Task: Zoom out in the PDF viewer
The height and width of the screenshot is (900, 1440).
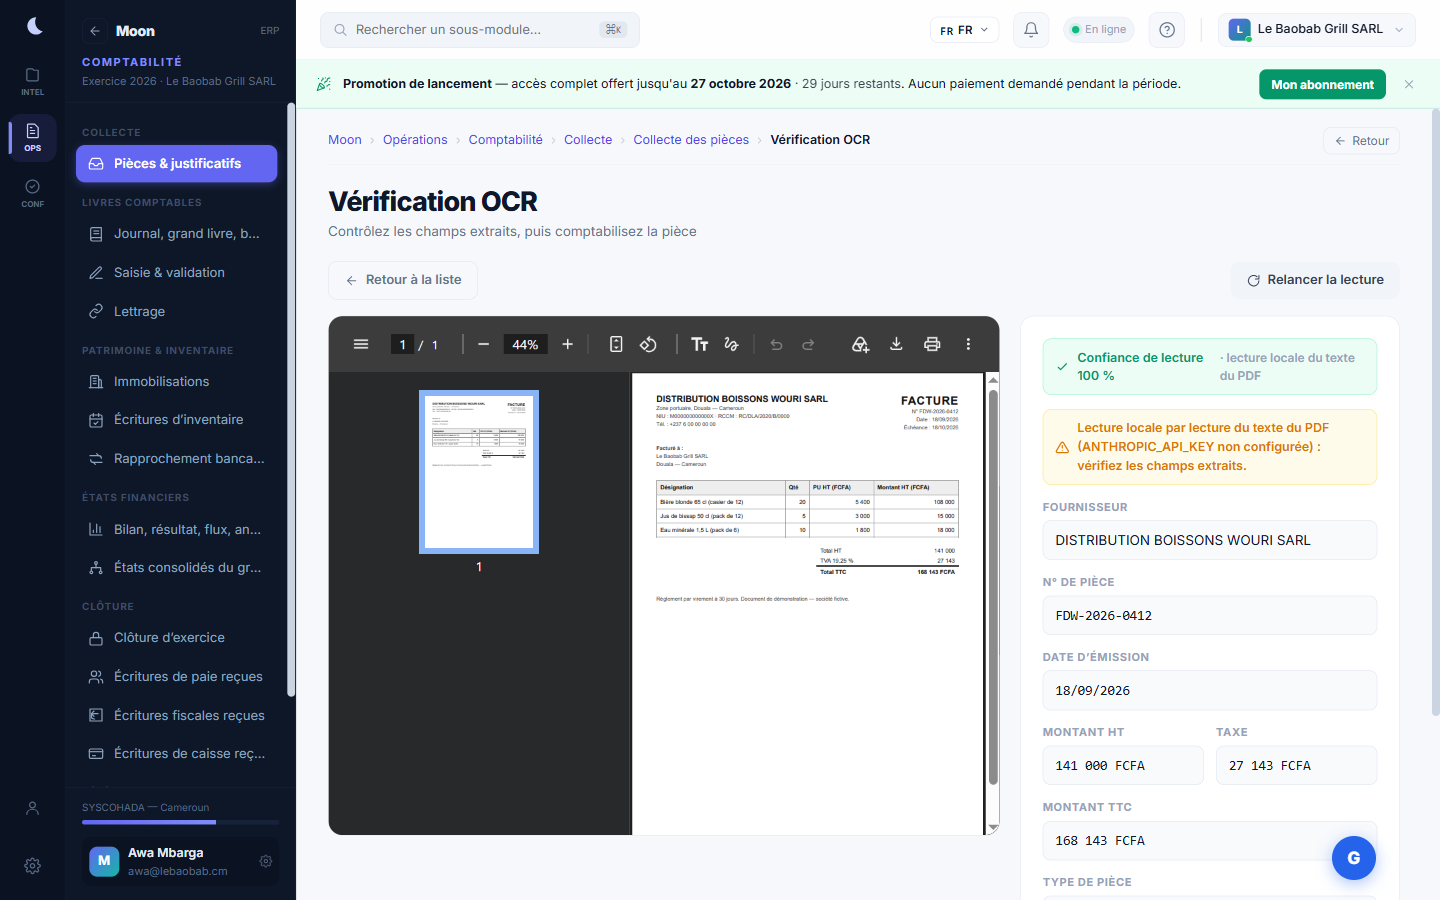Action: (x=484, y=344)
